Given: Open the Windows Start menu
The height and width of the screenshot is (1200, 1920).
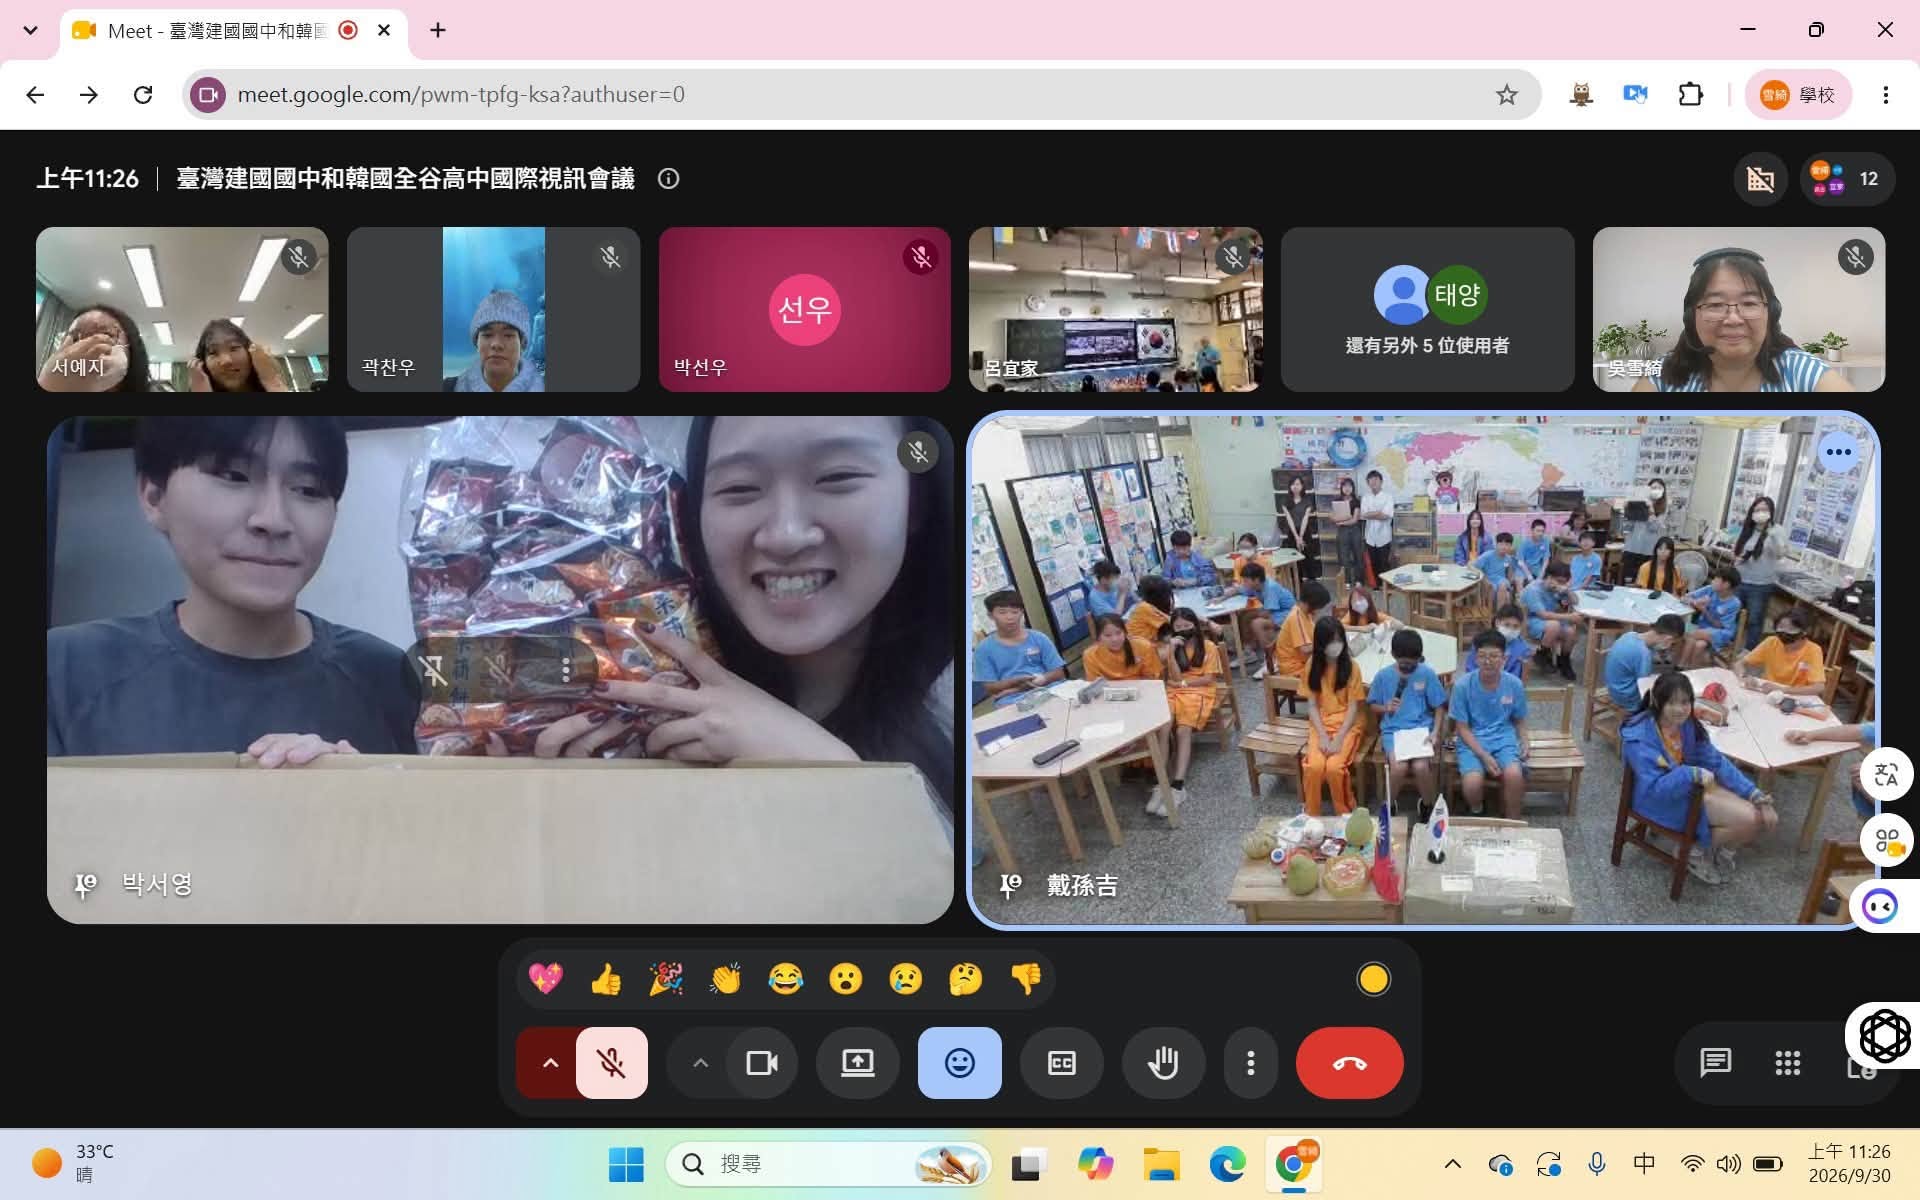Looking at the screenshot, I should click(x=627, y=1164).
